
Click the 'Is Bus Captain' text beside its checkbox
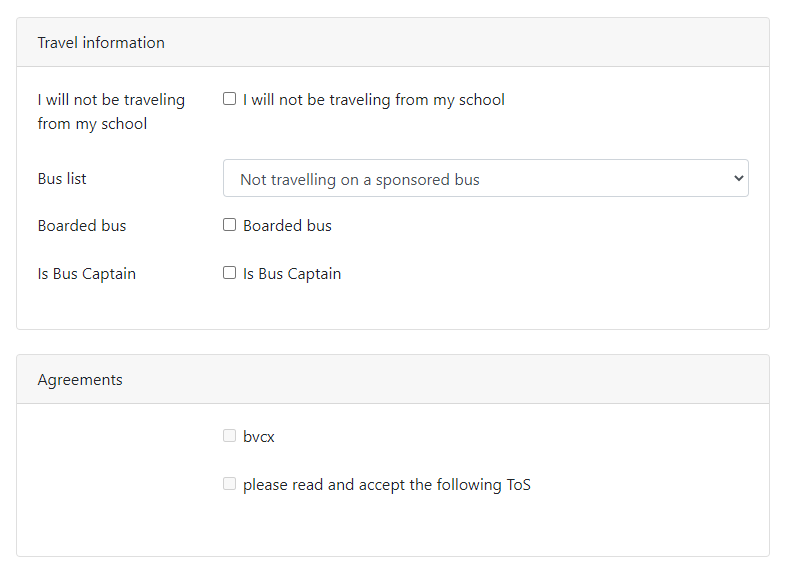point(292,274)
